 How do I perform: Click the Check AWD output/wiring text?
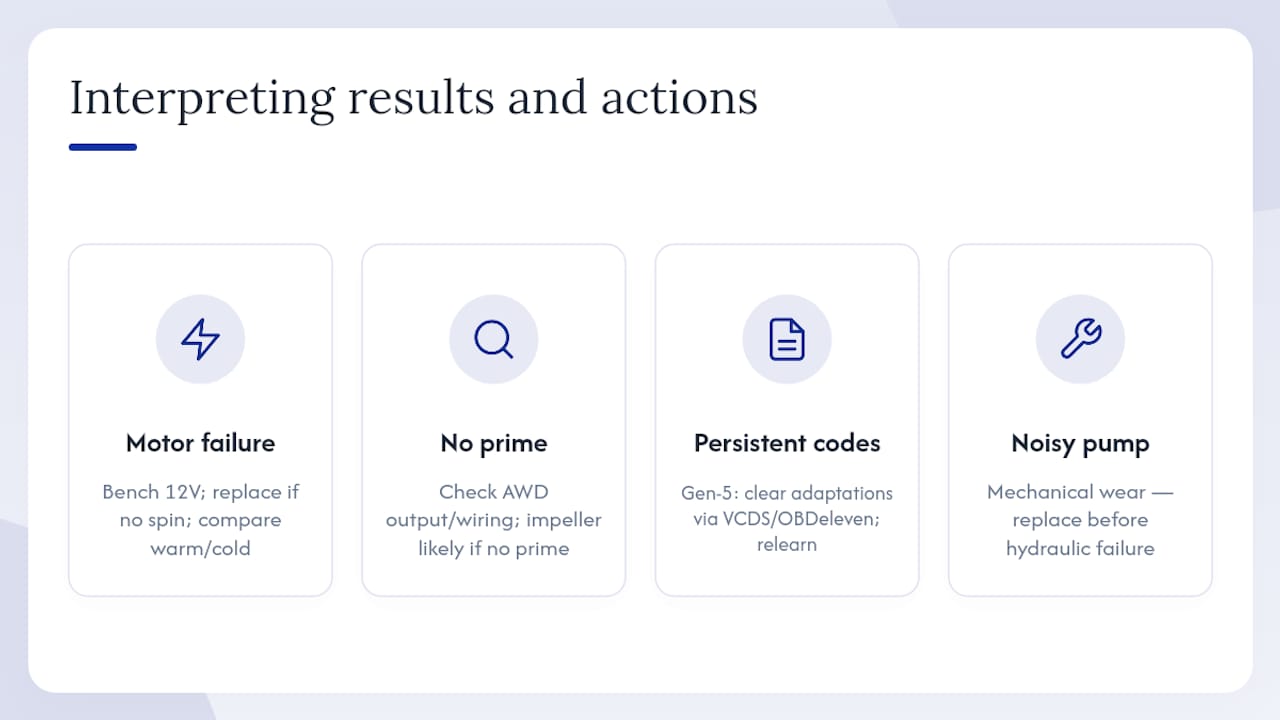pyautogui.click(x=494, y=520)
